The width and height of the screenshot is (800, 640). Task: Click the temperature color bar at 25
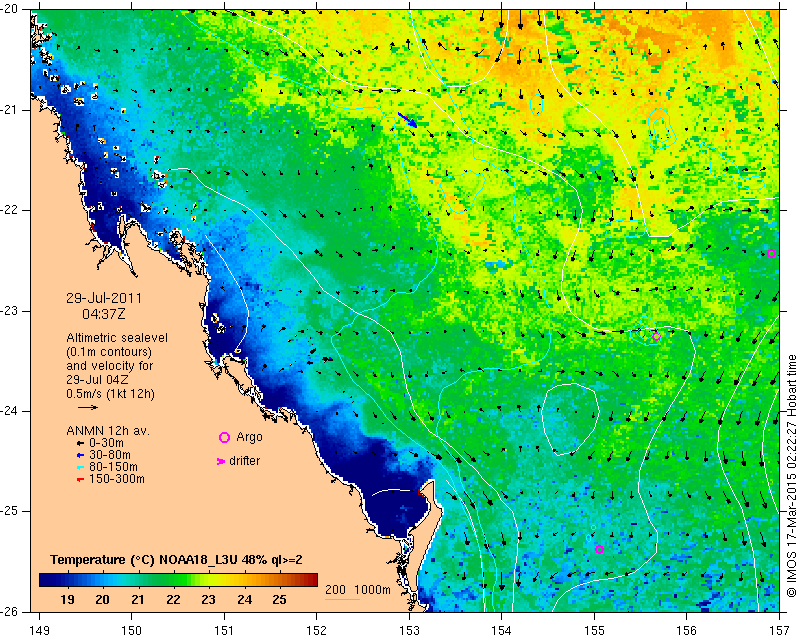pos(279,580)
